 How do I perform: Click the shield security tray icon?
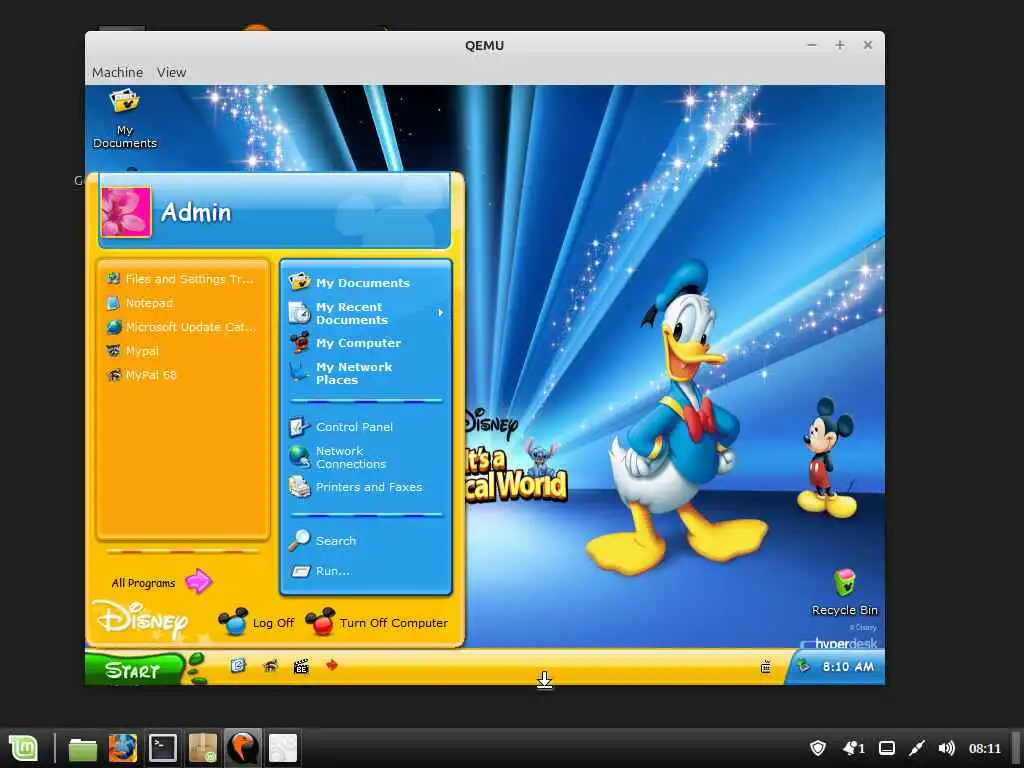pyautogui.click(x=818, y=748)
